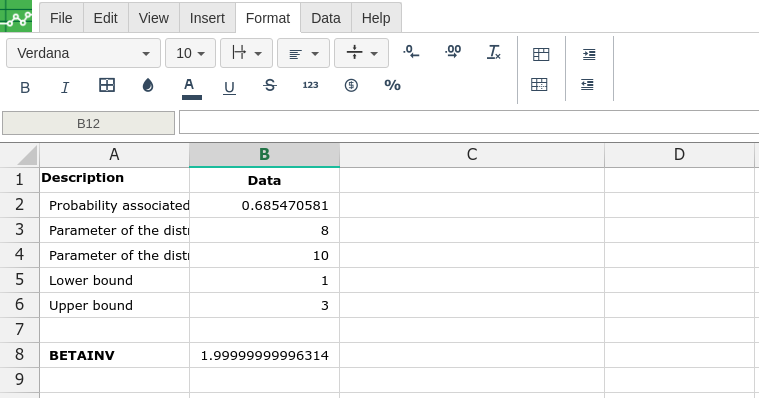
Task: Select cell B8 with BETAINV result
Action: (264, 355)
